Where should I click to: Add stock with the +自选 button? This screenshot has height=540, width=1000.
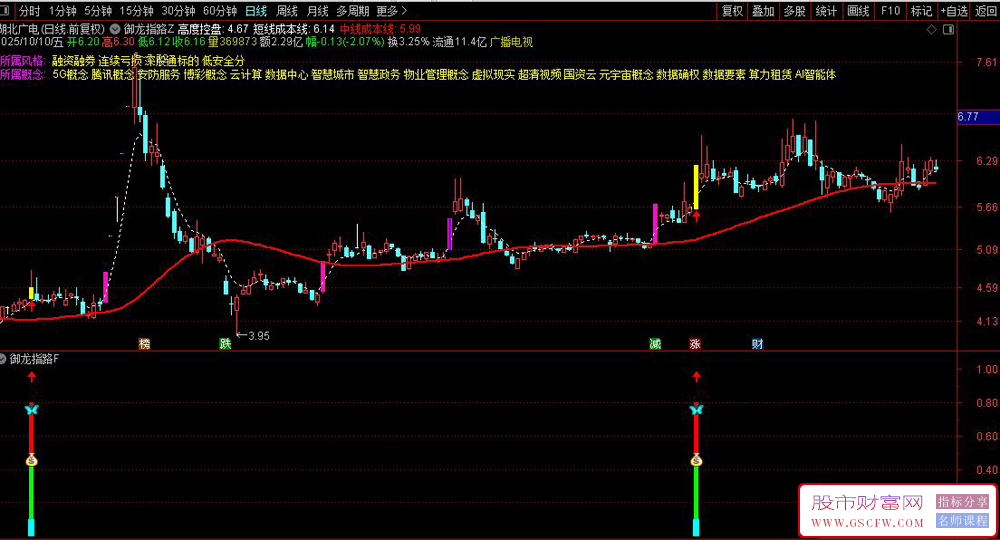pos(954,11)
